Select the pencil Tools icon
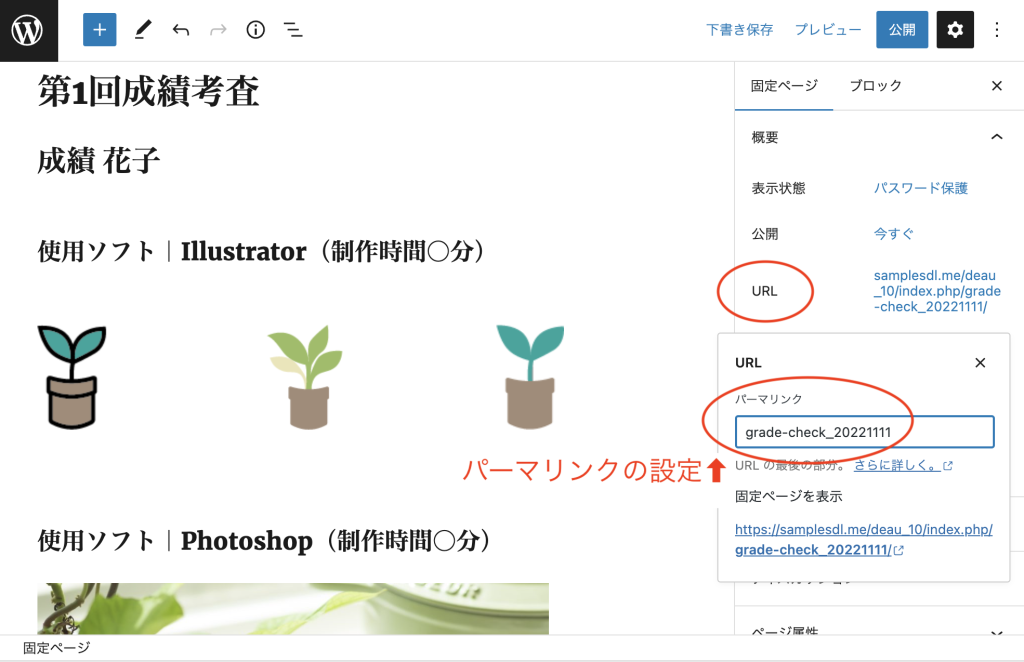1024x662 pixels. 142,30
